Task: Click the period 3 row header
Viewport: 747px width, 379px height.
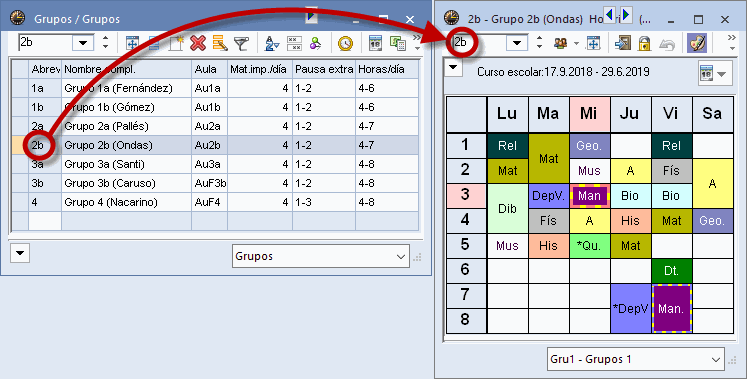Action: point(466,196)
